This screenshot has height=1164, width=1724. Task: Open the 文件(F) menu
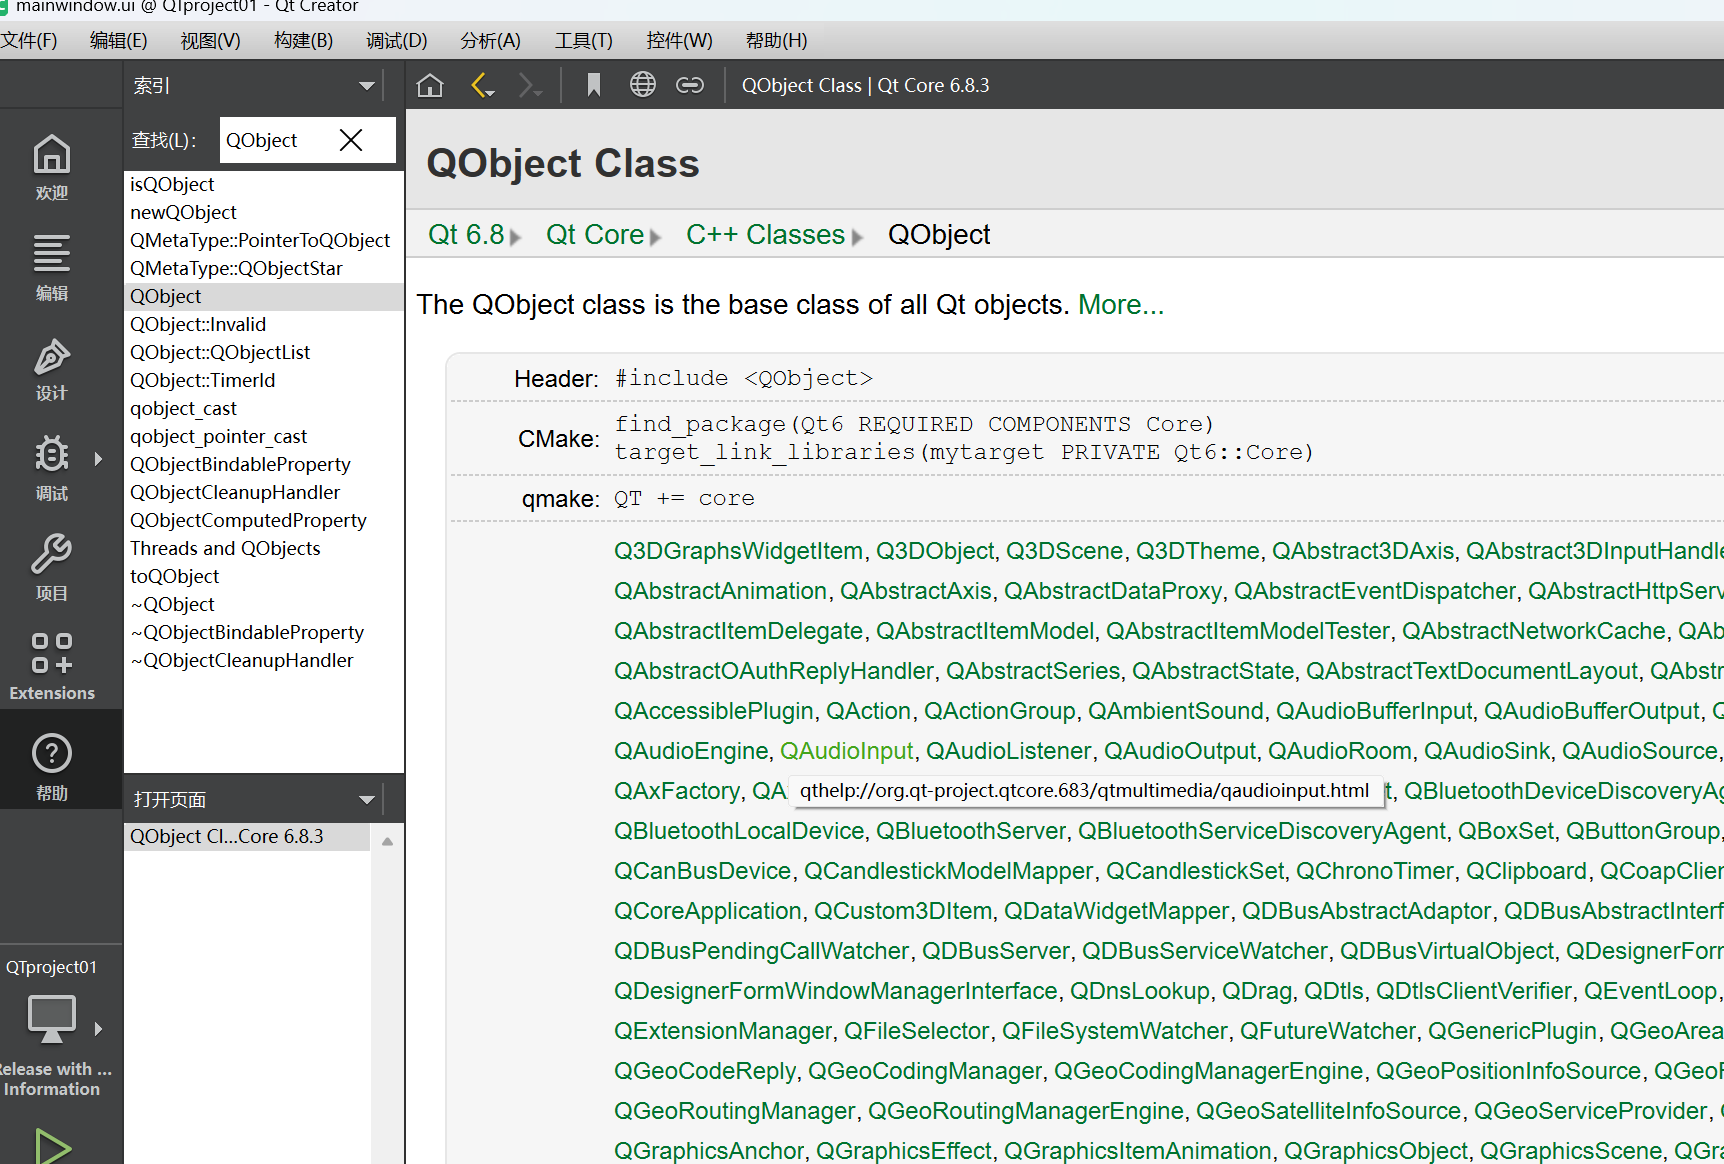click(x=29, y=41)
